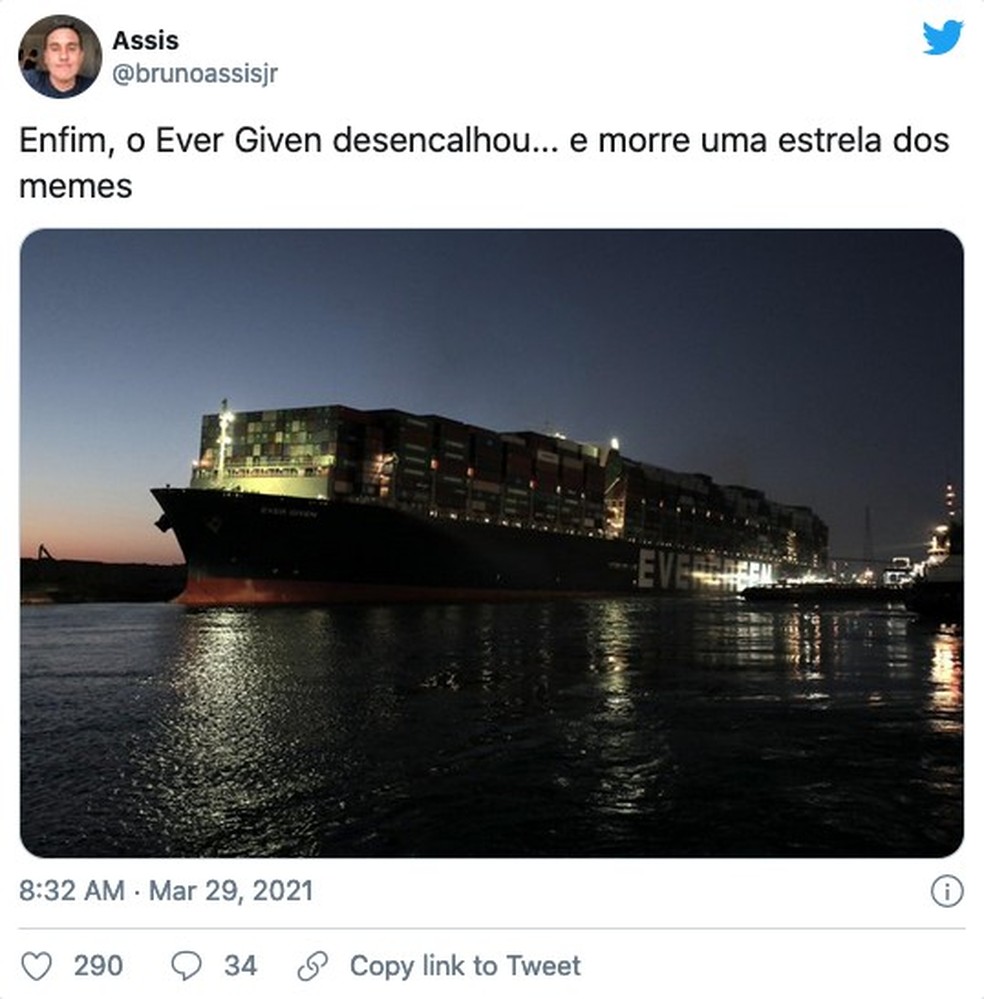Image resolution: width=984 pixels, height=999 pixels.
Task: Like the tweet by clicking the heart icon
Action: 38,966
